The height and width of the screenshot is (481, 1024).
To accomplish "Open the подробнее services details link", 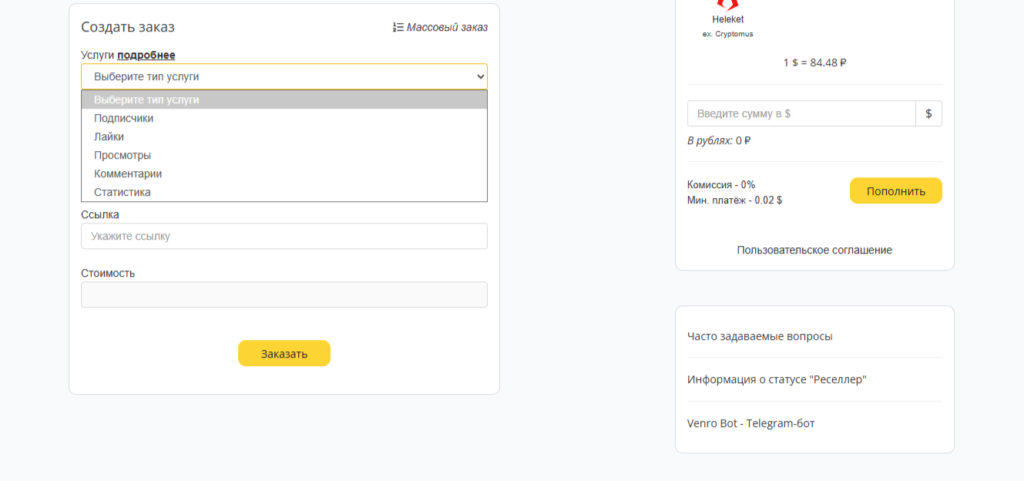I will point(146,55).
